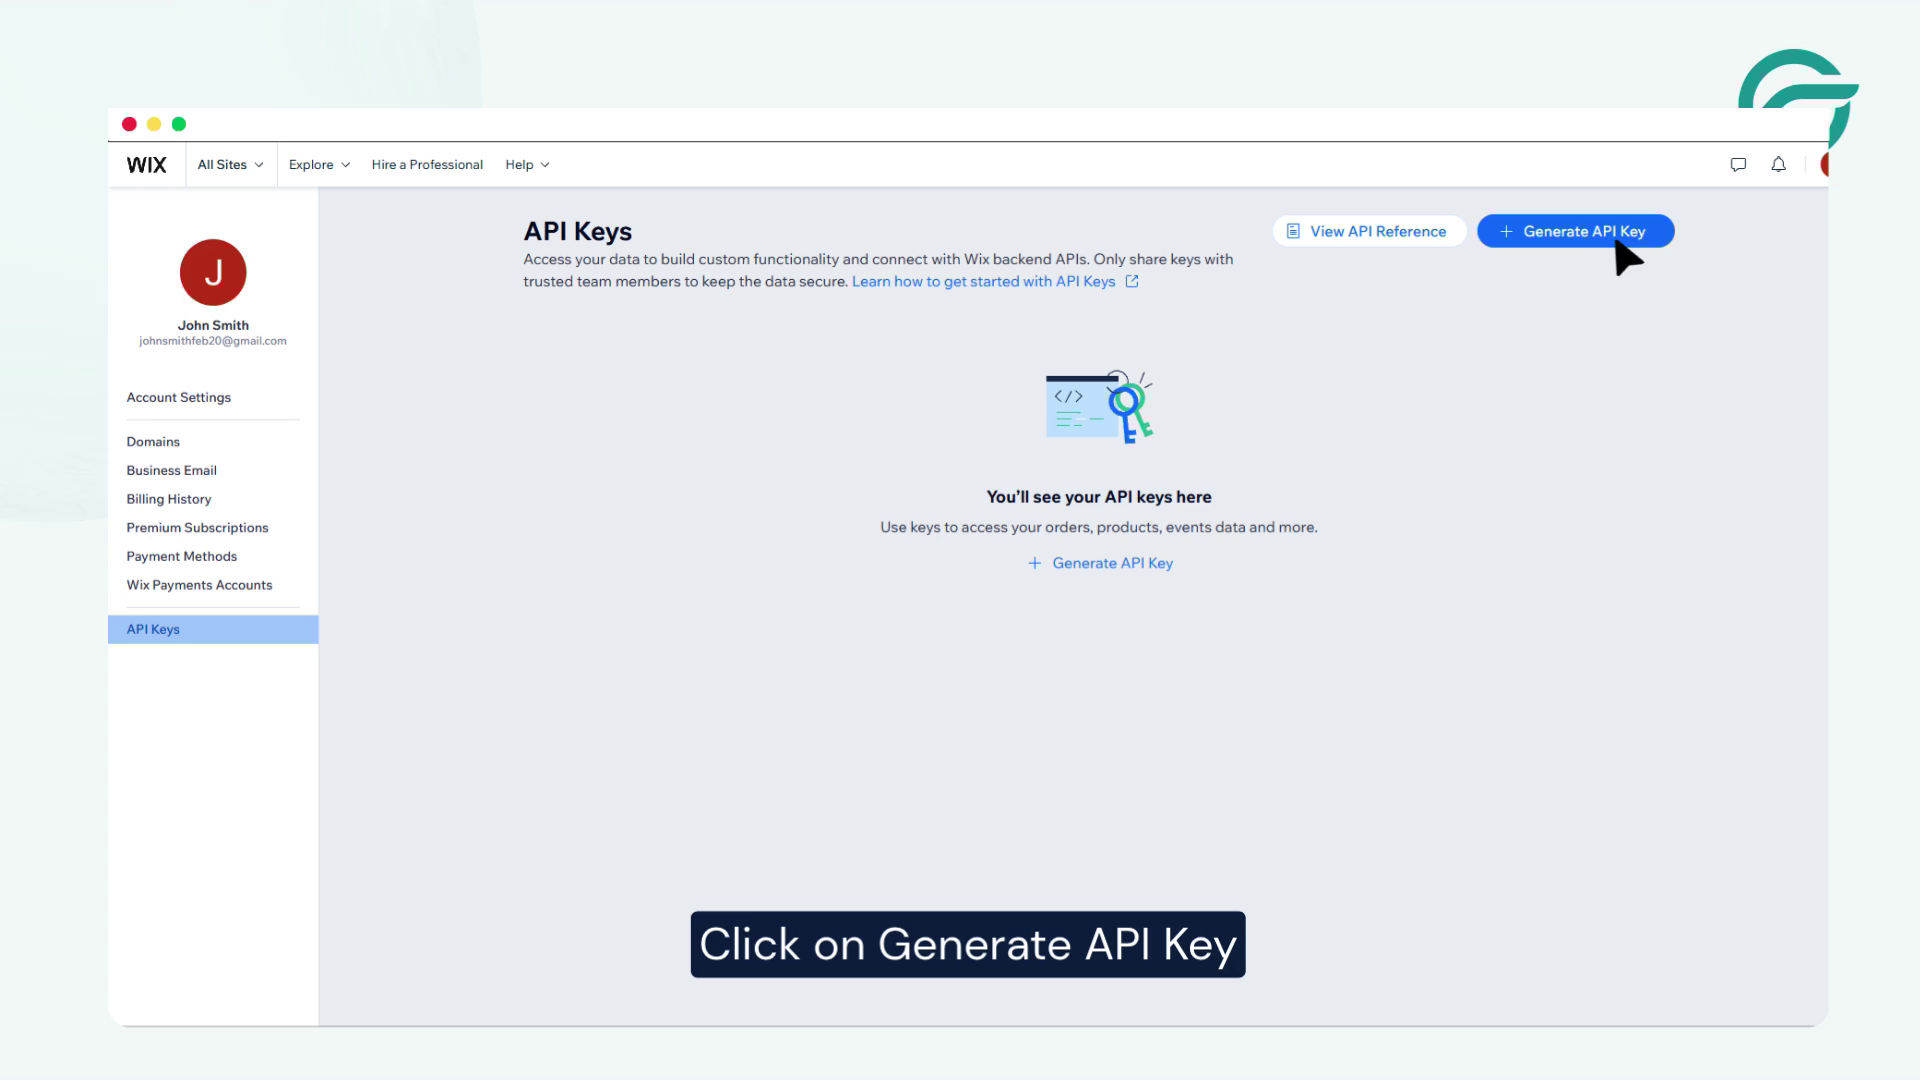
Task: Click the green maximize window dot
Action: click(x=179, y=124)
